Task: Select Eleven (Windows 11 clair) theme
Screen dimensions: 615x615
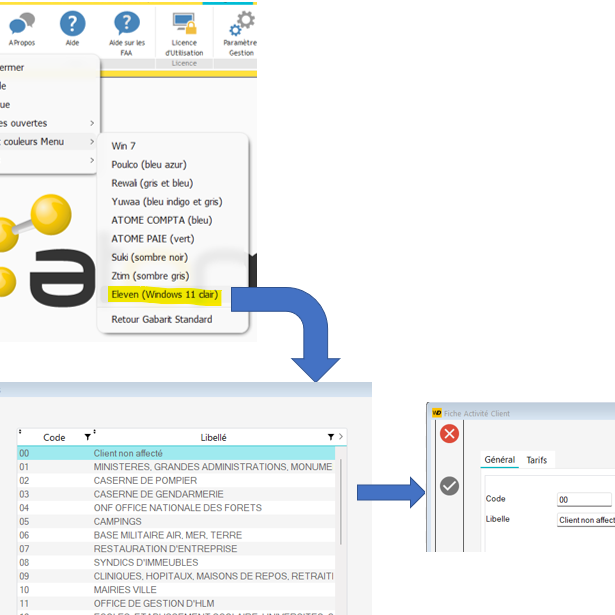Action: (165, 295)
